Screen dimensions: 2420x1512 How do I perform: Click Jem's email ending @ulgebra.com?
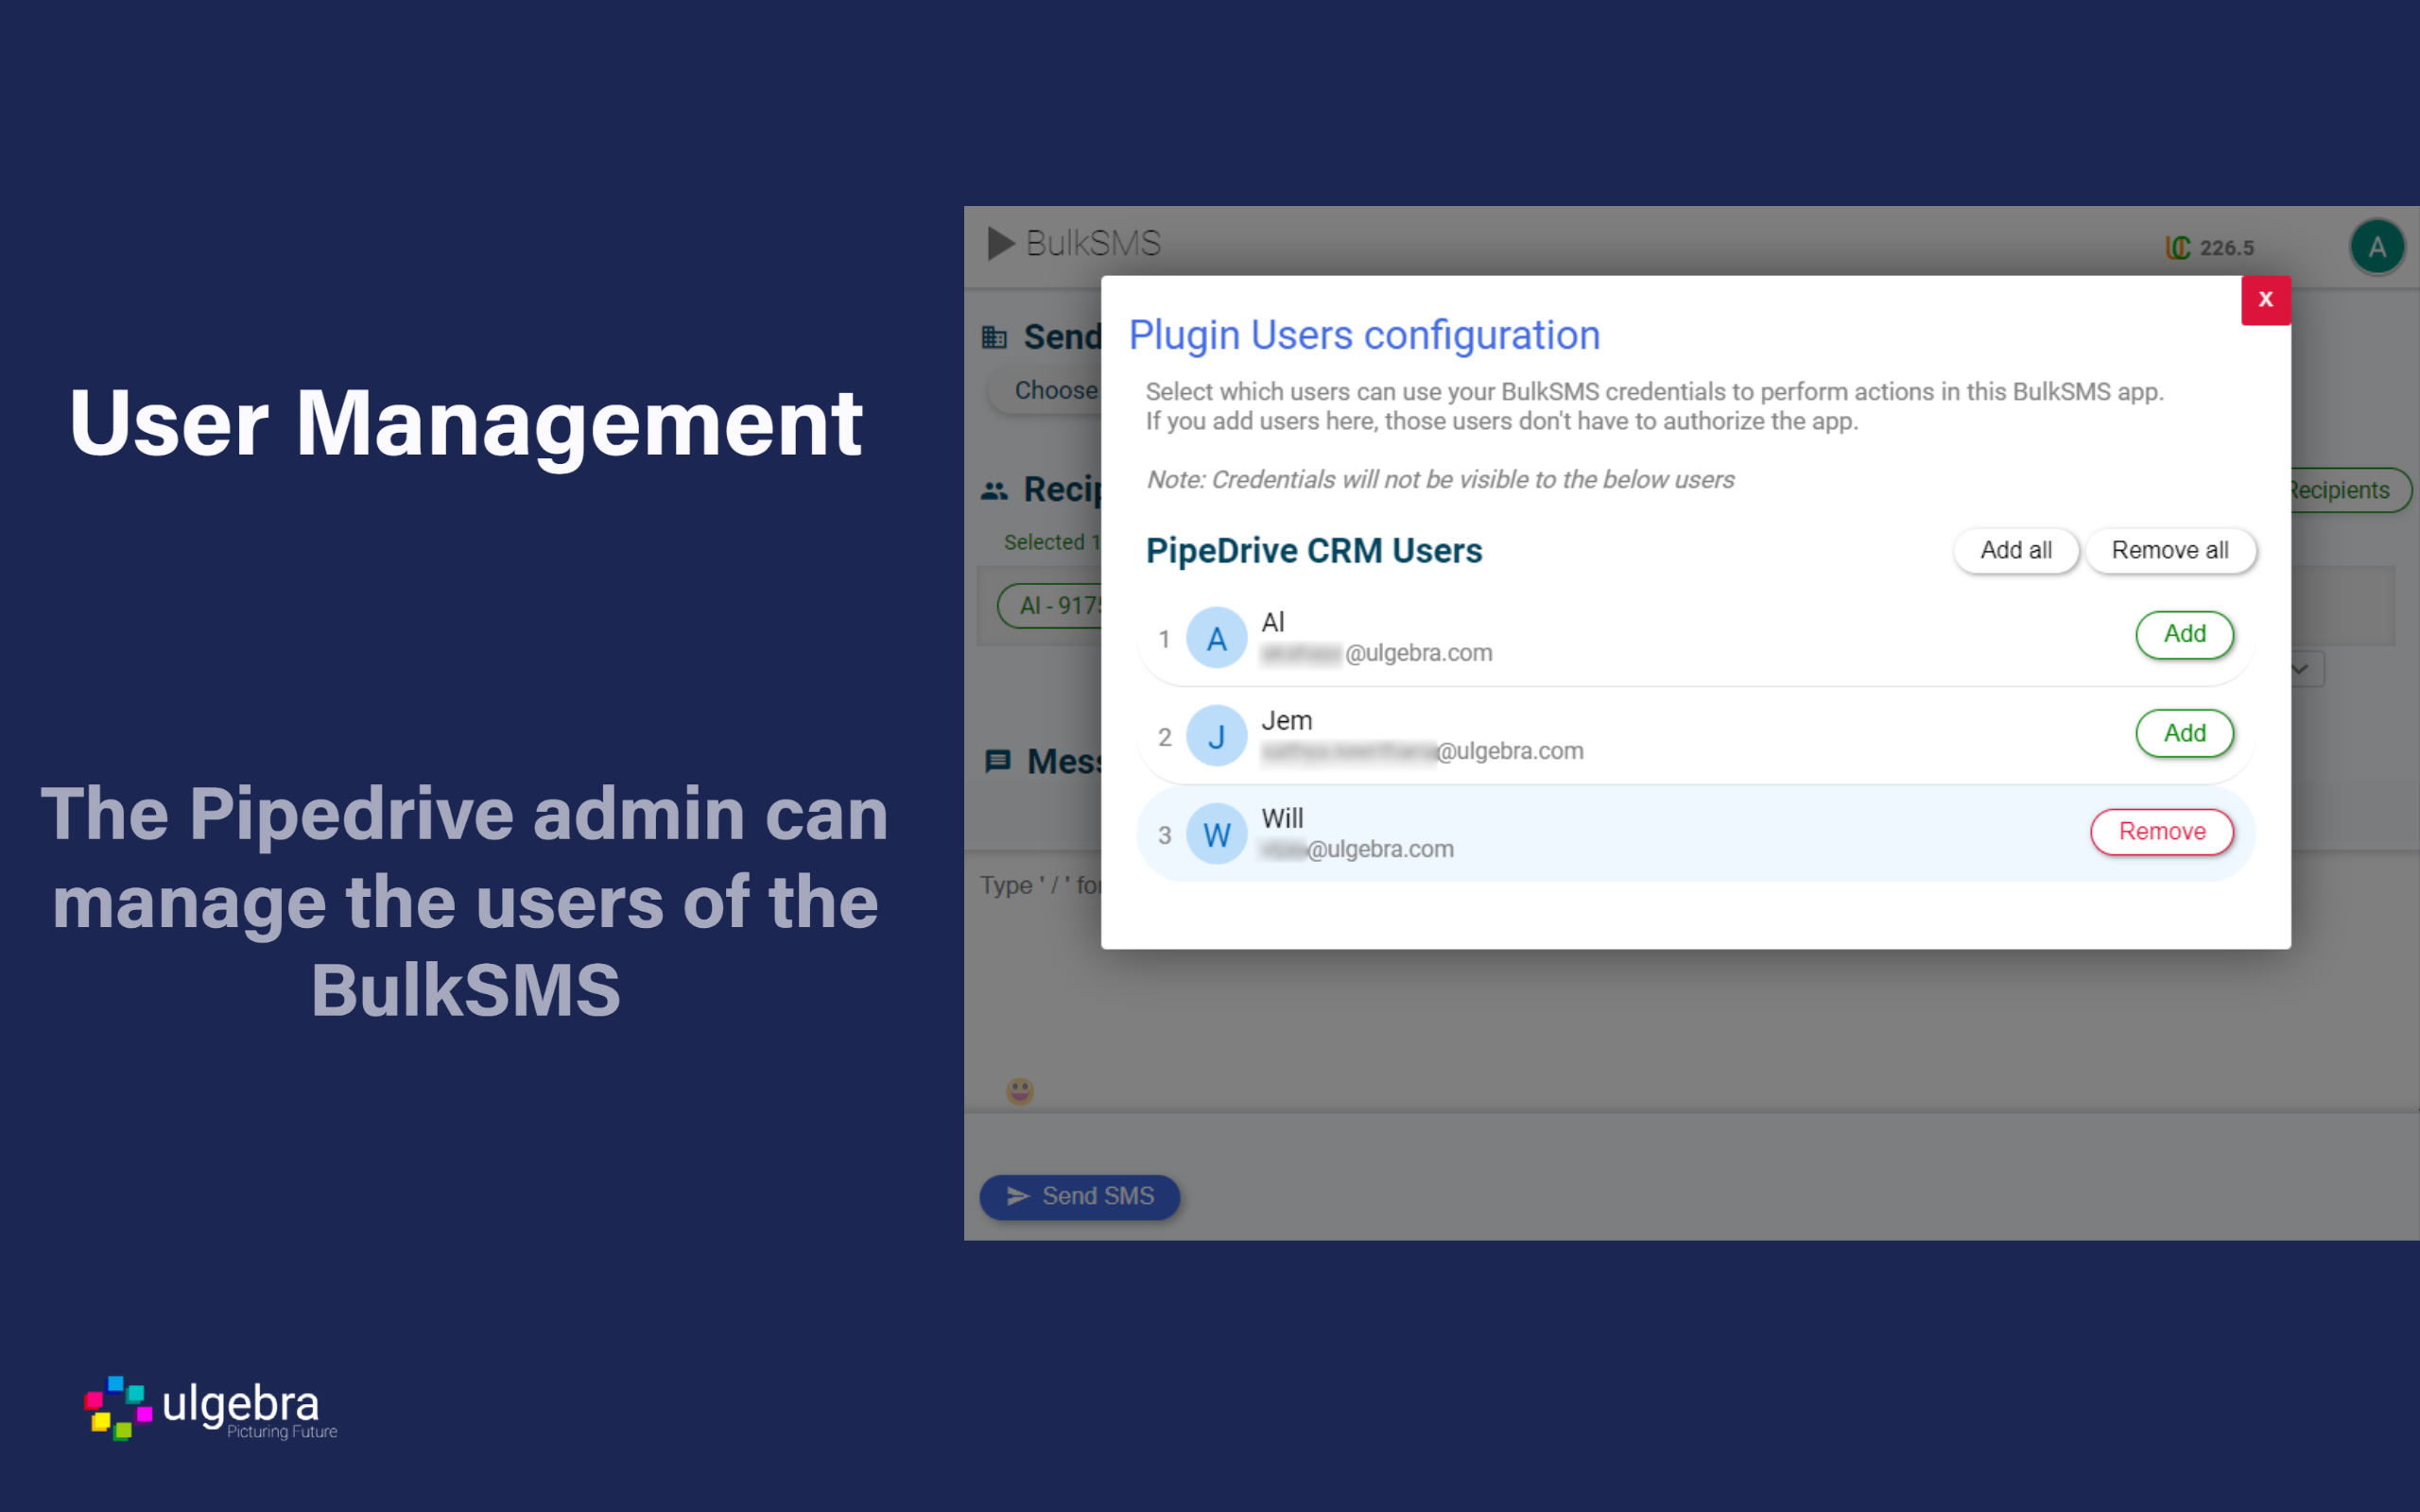[x=1421, y=751]
